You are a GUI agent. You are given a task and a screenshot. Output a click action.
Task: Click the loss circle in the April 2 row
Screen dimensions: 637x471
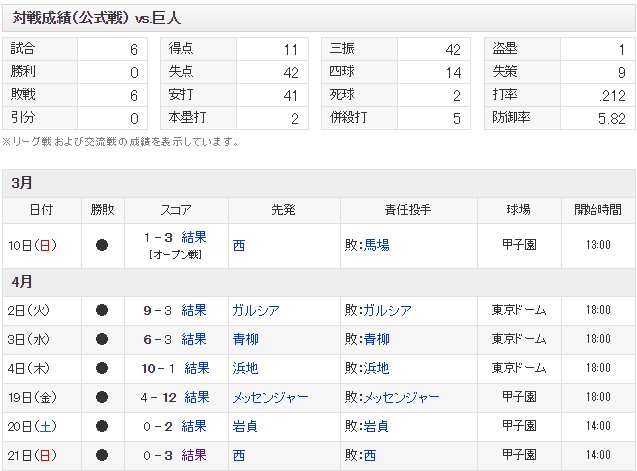(x=102, y=310)
